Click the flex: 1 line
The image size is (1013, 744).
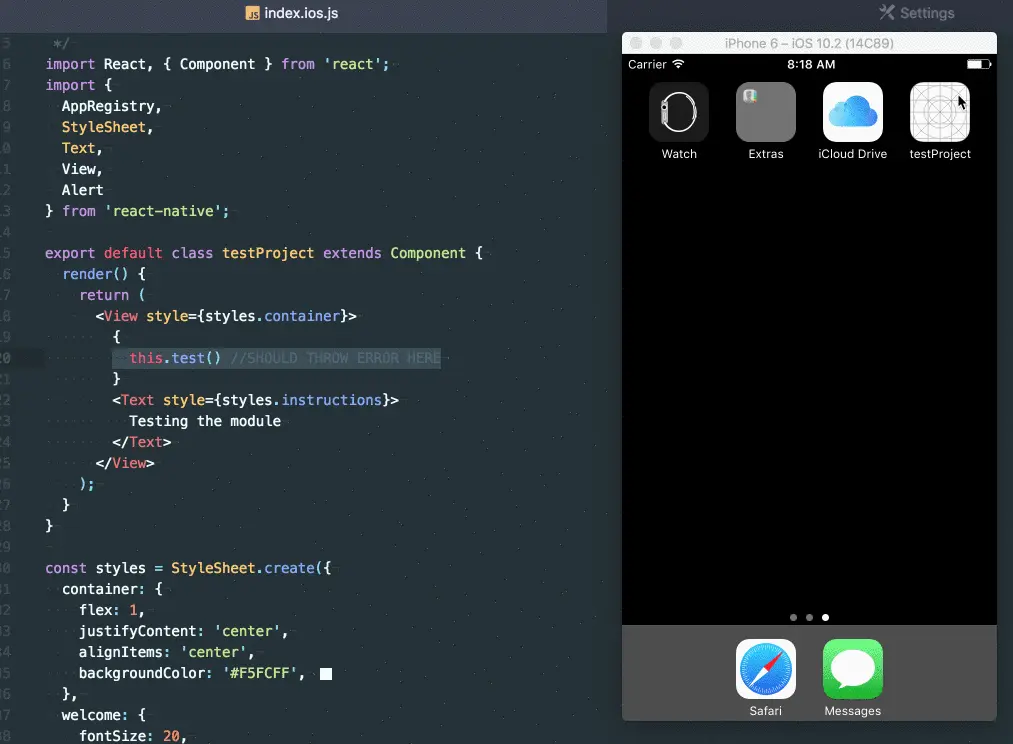111,610
